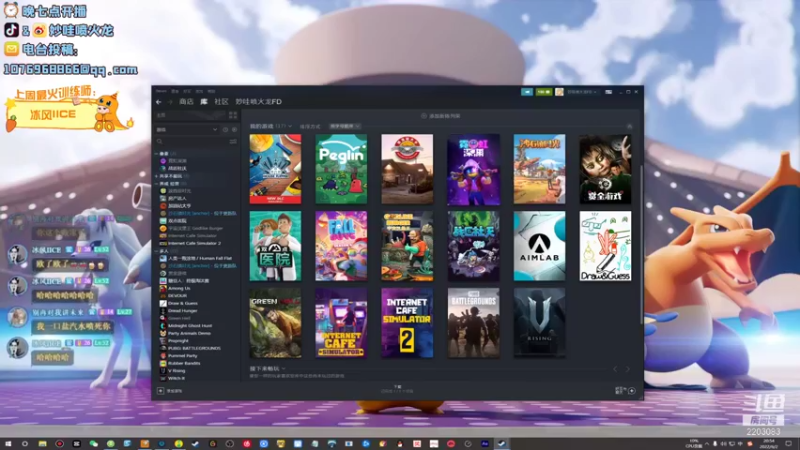Image resolution: width=800 pixels, height=450 pixels.
Task: Collapse the game shelf with up chevron
Action: (630, 126)
